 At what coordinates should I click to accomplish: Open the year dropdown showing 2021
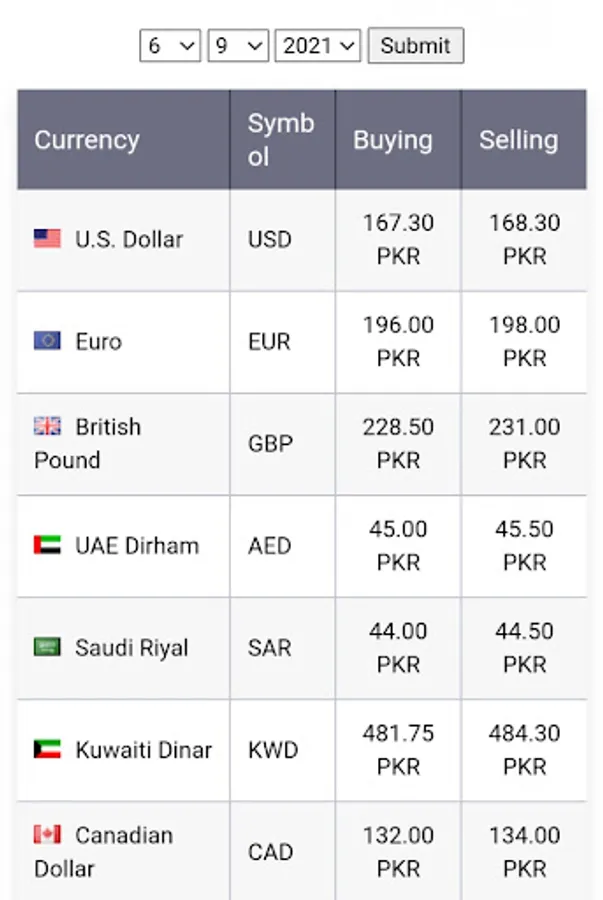pyautogui.click(x=318, y=45)
